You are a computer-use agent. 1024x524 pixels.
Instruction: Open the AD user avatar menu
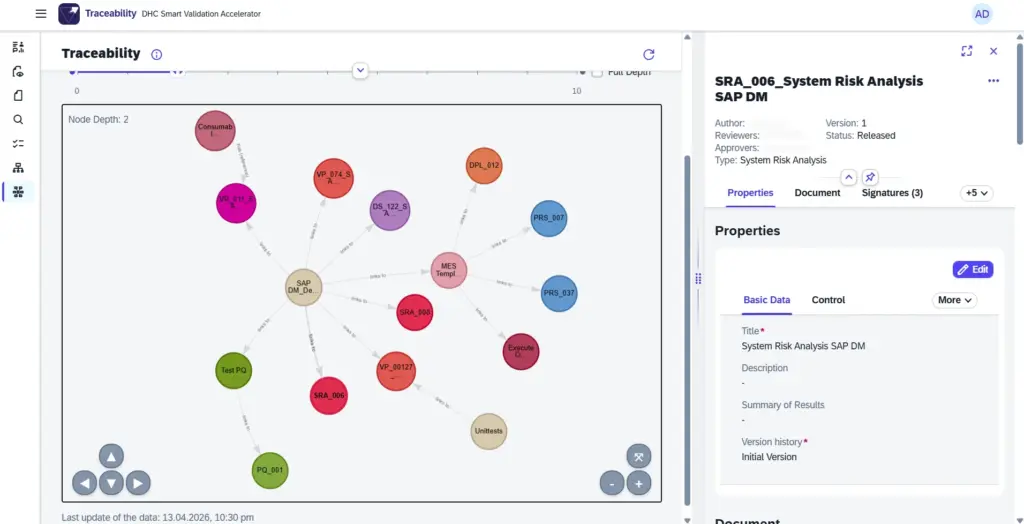[x=982, y=14]
